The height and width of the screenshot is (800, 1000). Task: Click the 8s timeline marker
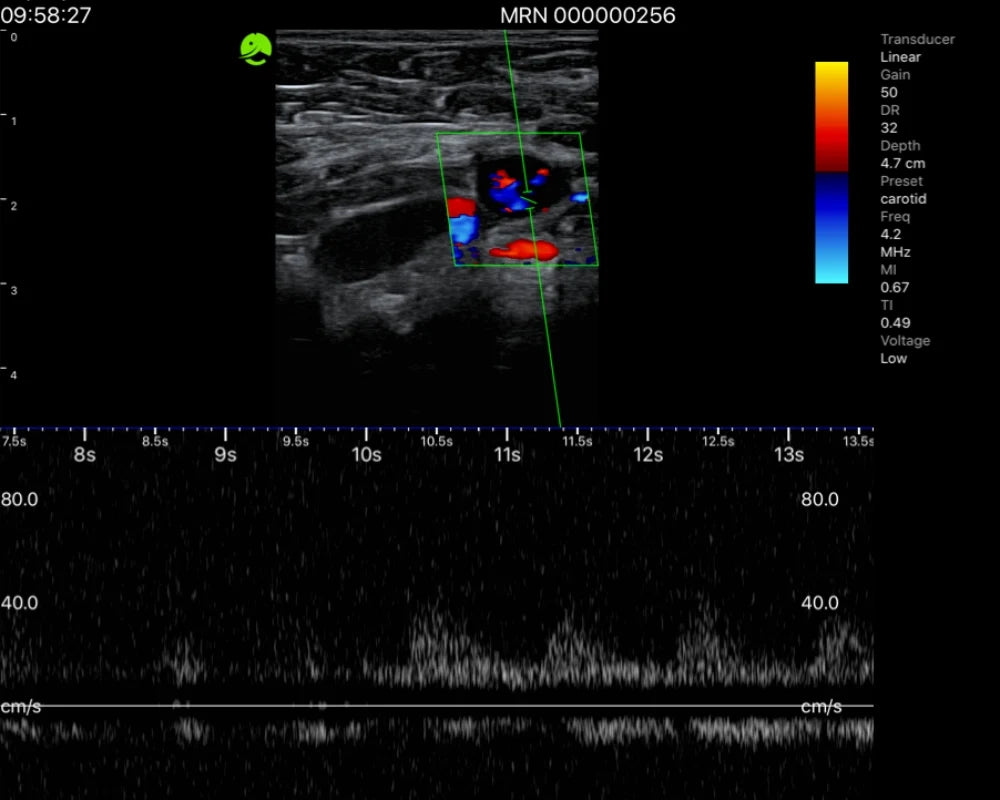point(84,455)
